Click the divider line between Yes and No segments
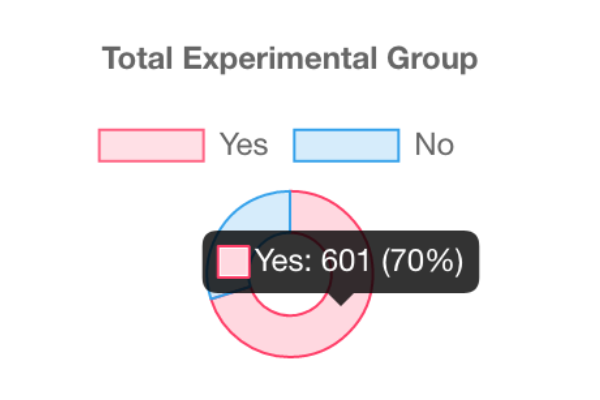The image size is (600, 400). click(x=290, y=211)
